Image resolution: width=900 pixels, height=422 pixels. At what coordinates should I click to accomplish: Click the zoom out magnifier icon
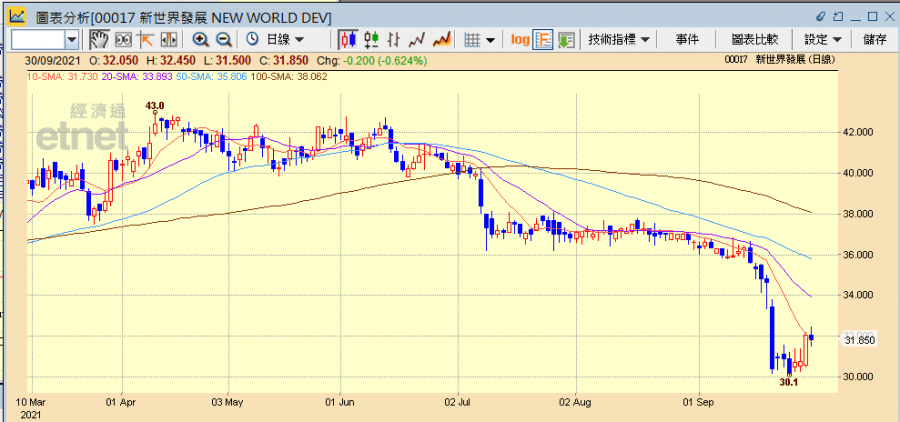tap(224, 39)
